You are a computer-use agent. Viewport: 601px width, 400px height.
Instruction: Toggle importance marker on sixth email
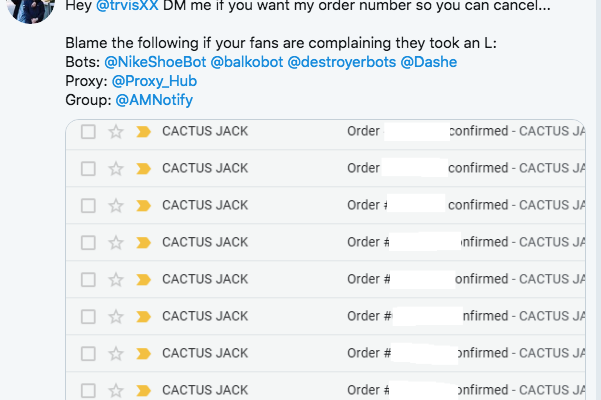pyautogui.click(x=143, y=317)
